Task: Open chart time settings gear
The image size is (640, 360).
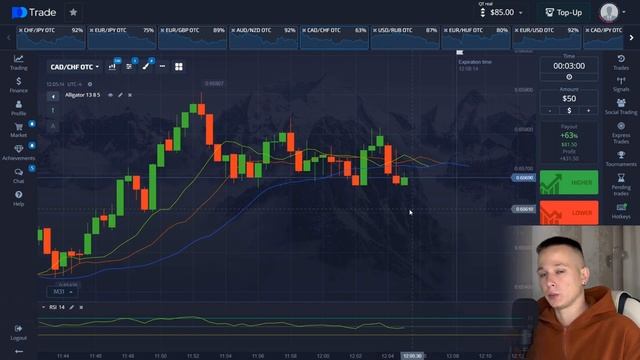Action: click(90, 84)
